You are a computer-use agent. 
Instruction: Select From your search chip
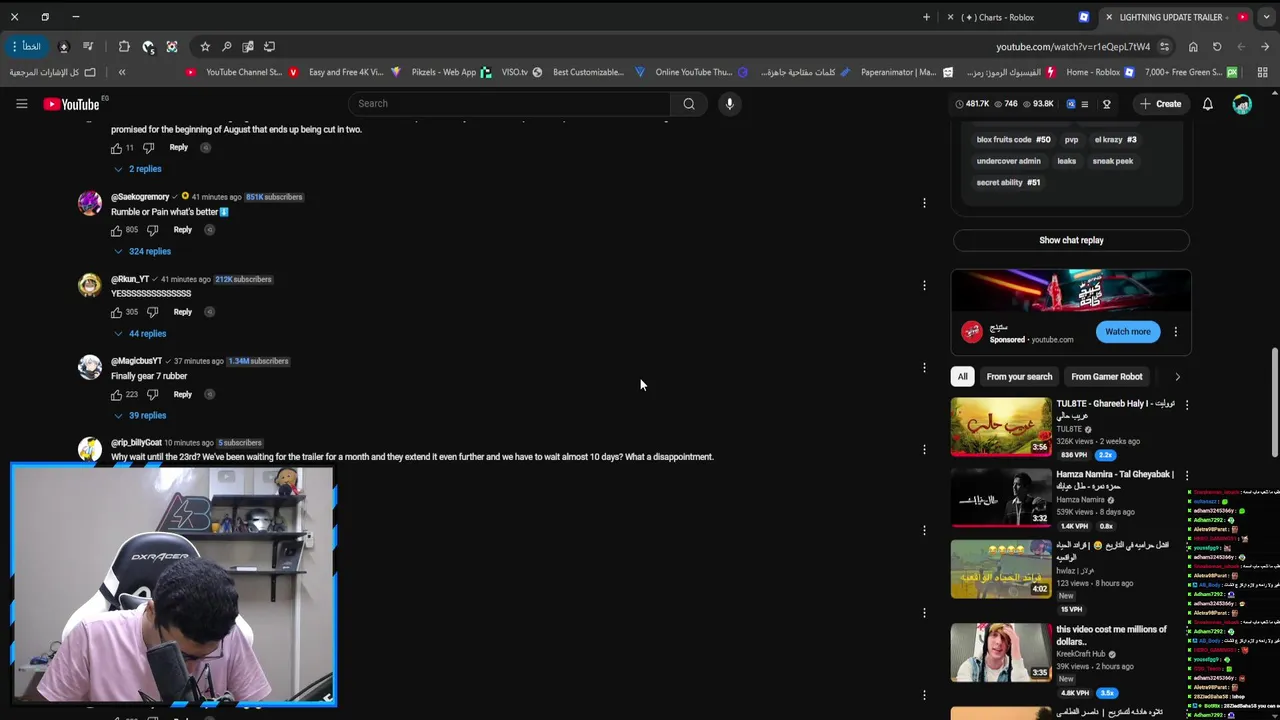(1019, 377)
